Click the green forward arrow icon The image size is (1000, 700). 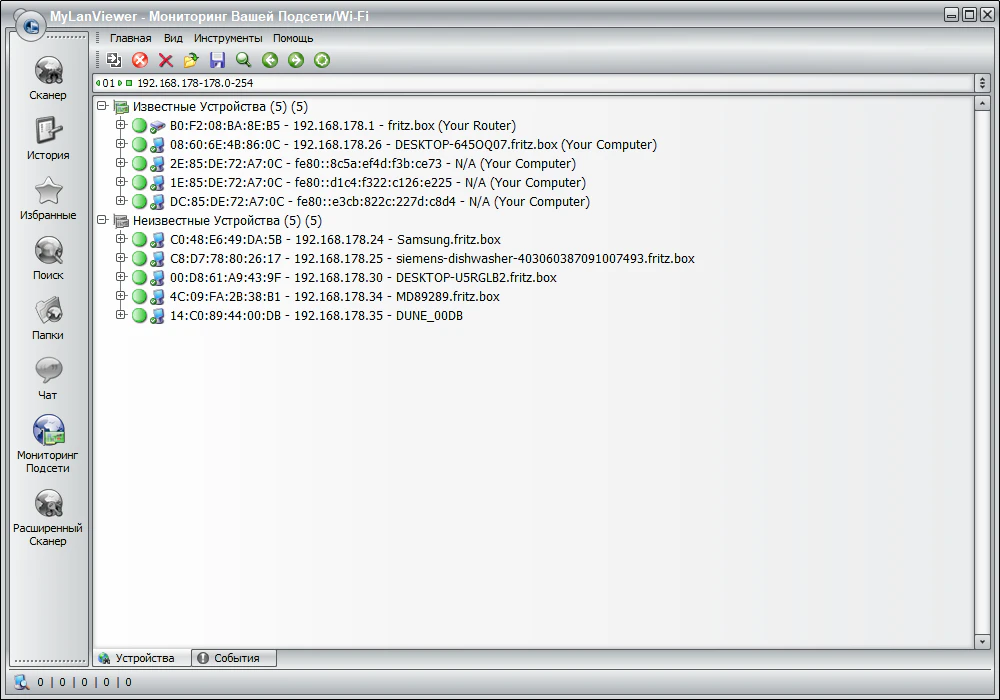[x=295, y=61]
